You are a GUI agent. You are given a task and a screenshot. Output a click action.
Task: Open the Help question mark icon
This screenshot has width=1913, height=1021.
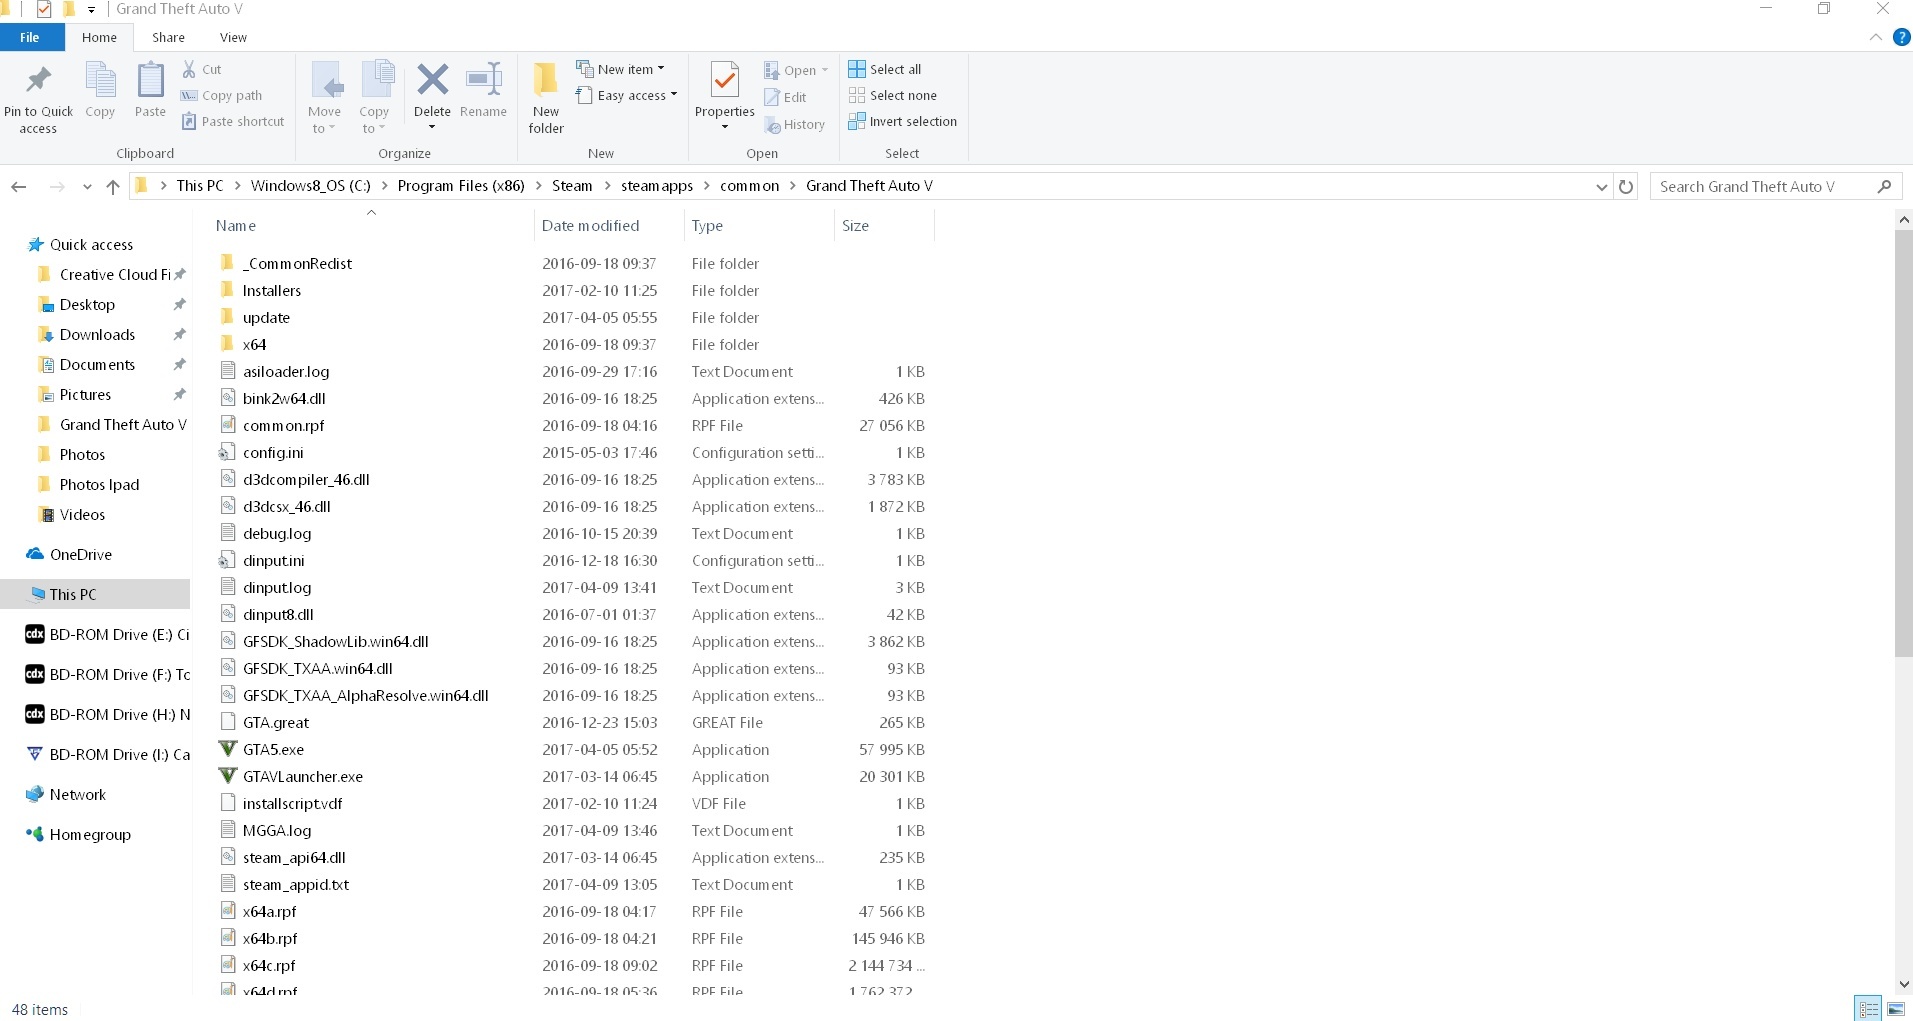point(1902,37)
